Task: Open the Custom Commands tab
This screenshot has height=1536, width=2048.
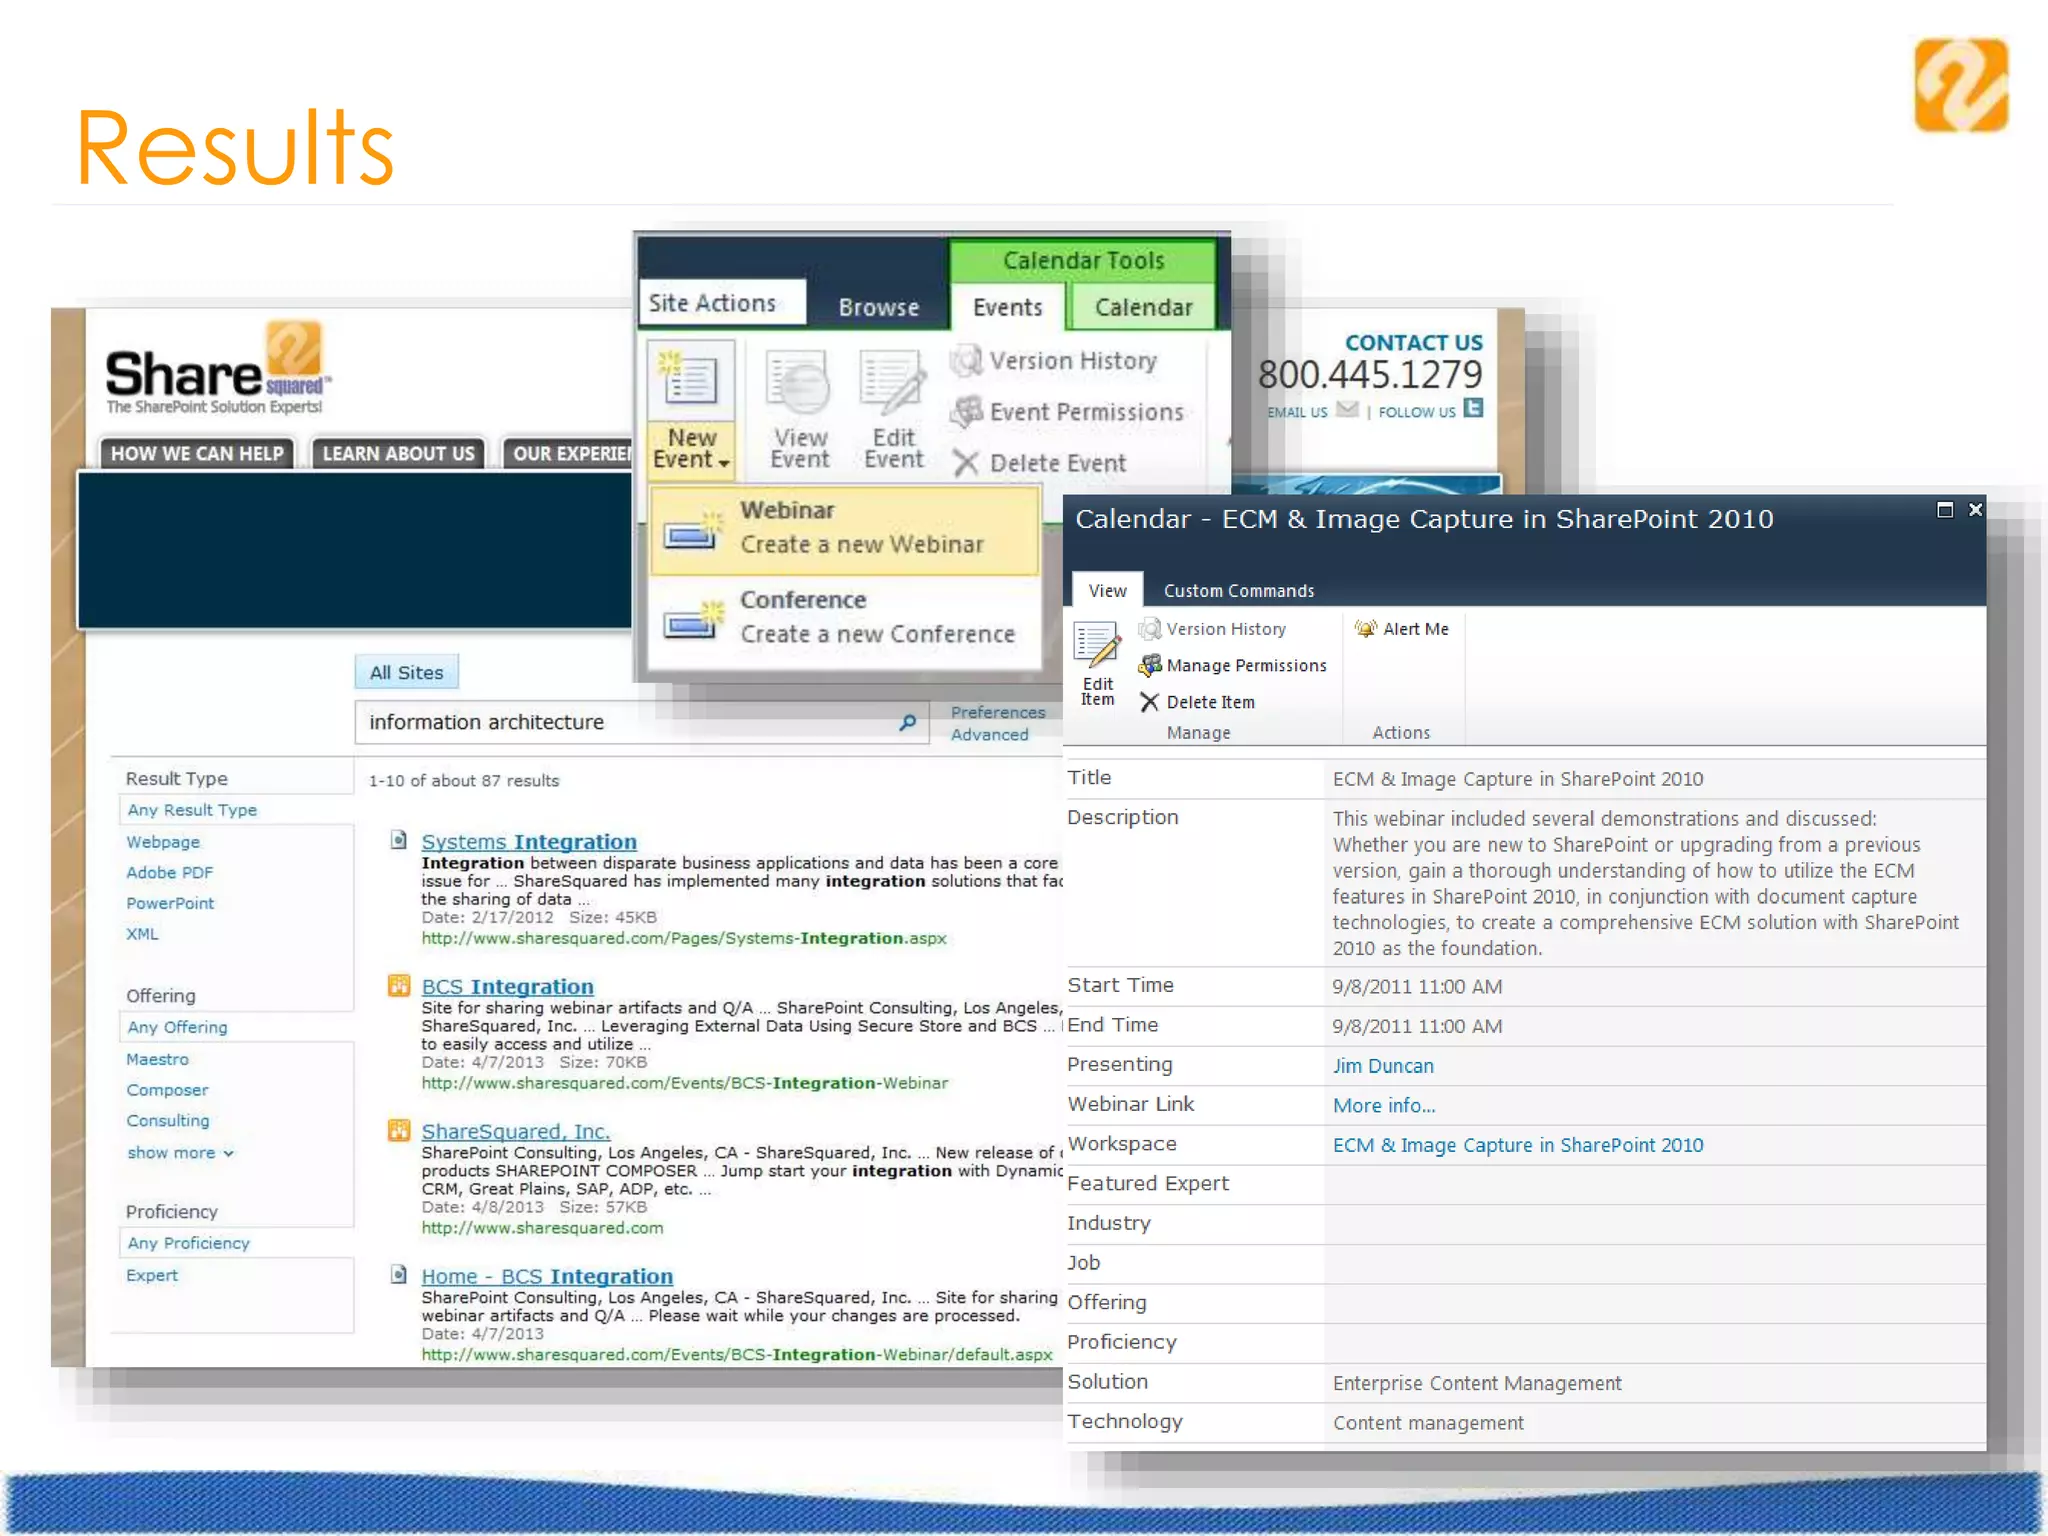Action: coord(1238,591)
